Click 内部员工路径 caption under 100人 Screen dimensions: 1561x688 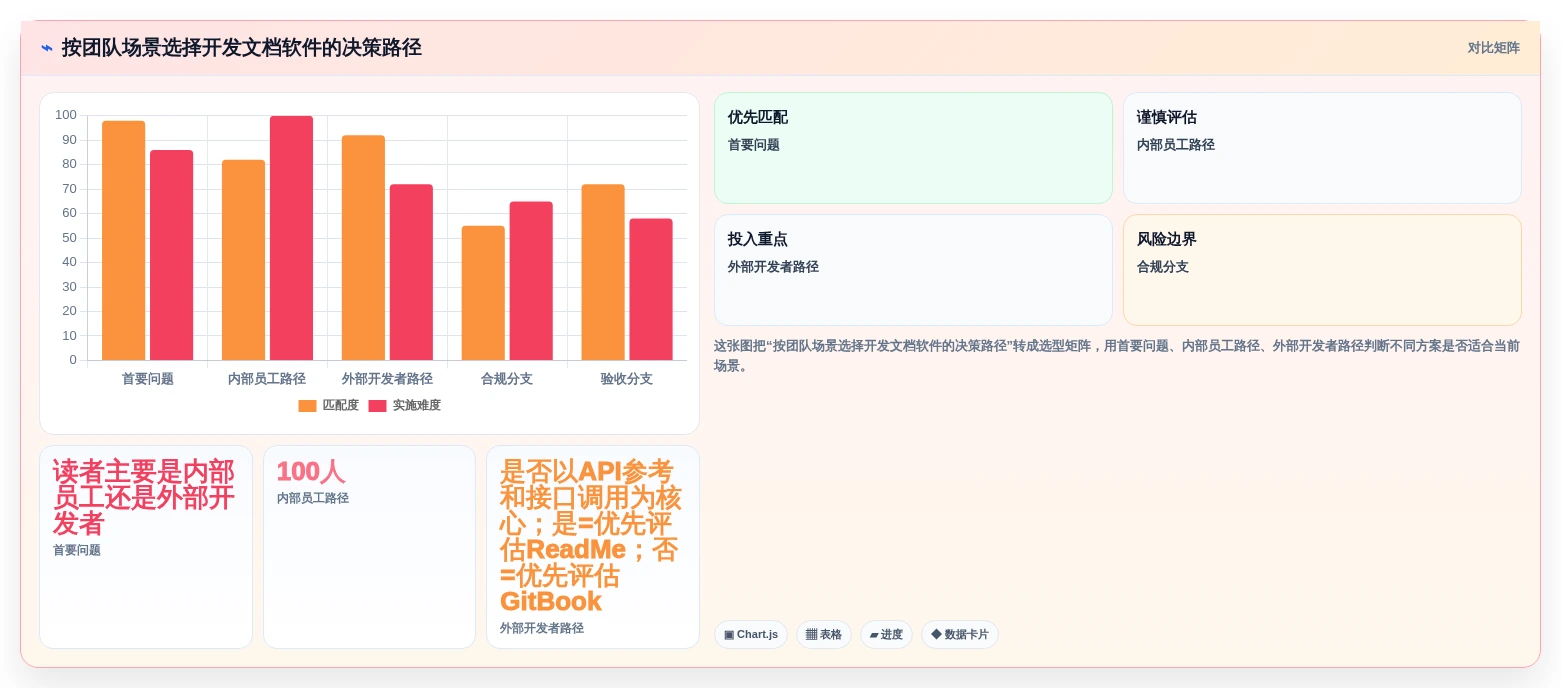point(313,498)
